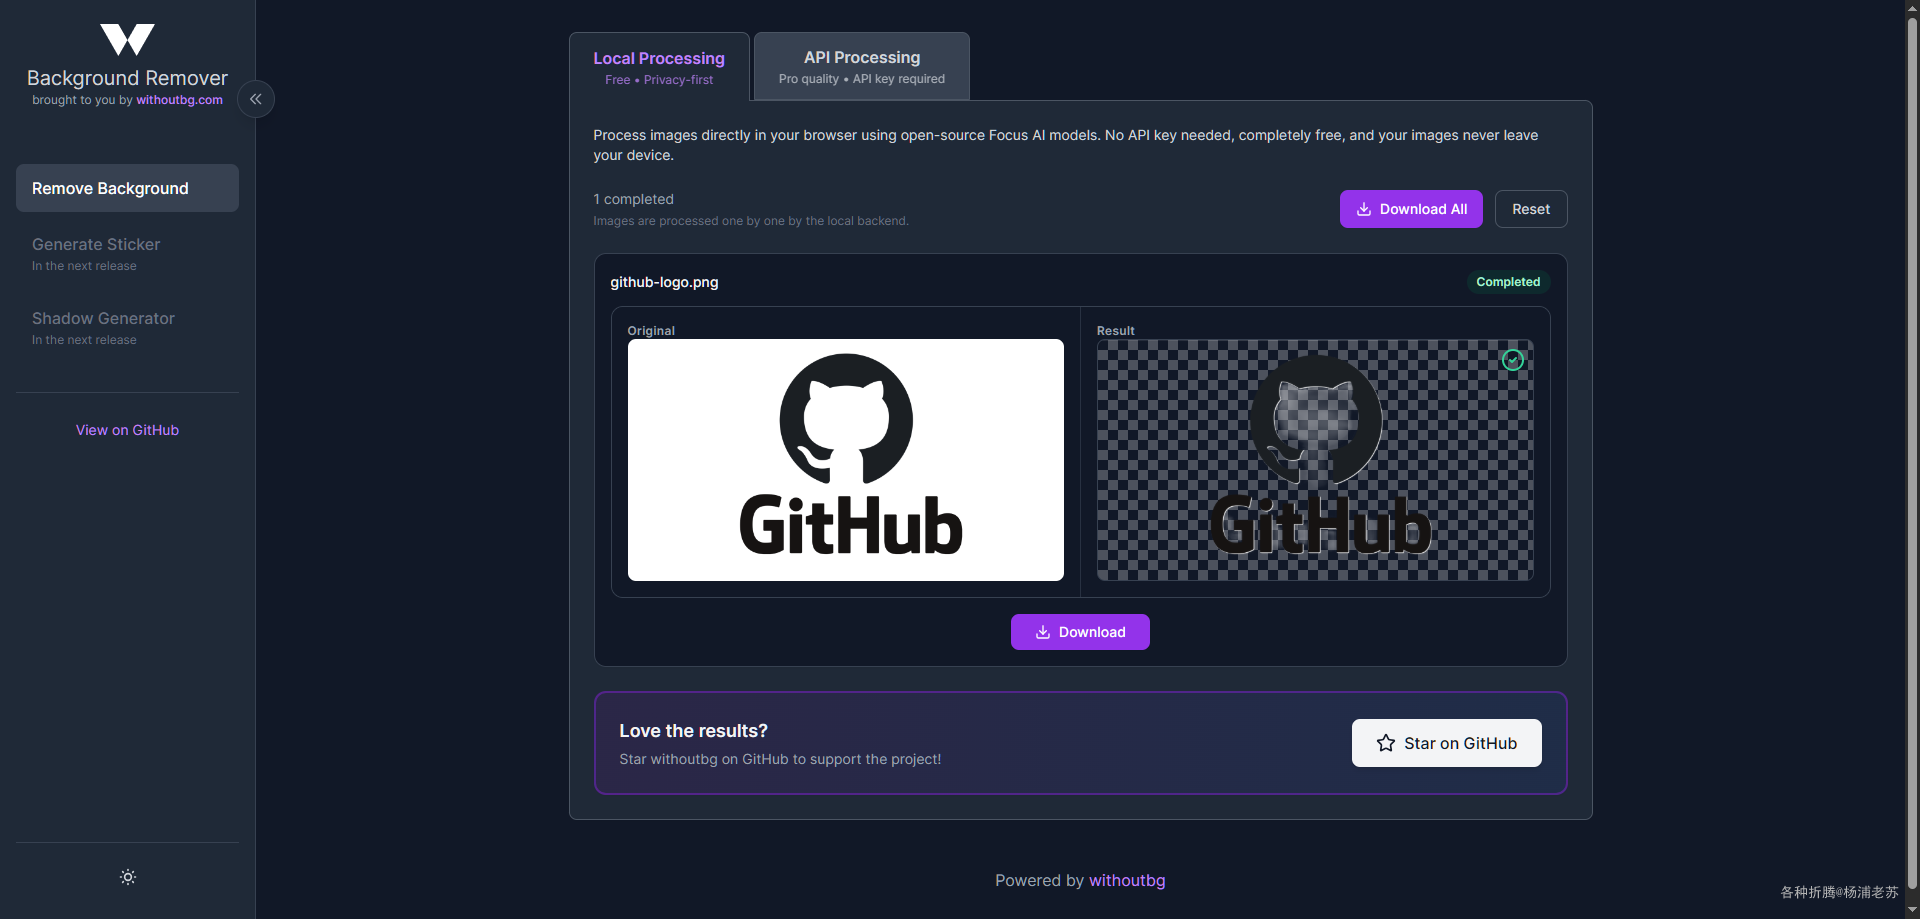Open View on GitHub link

127,430
